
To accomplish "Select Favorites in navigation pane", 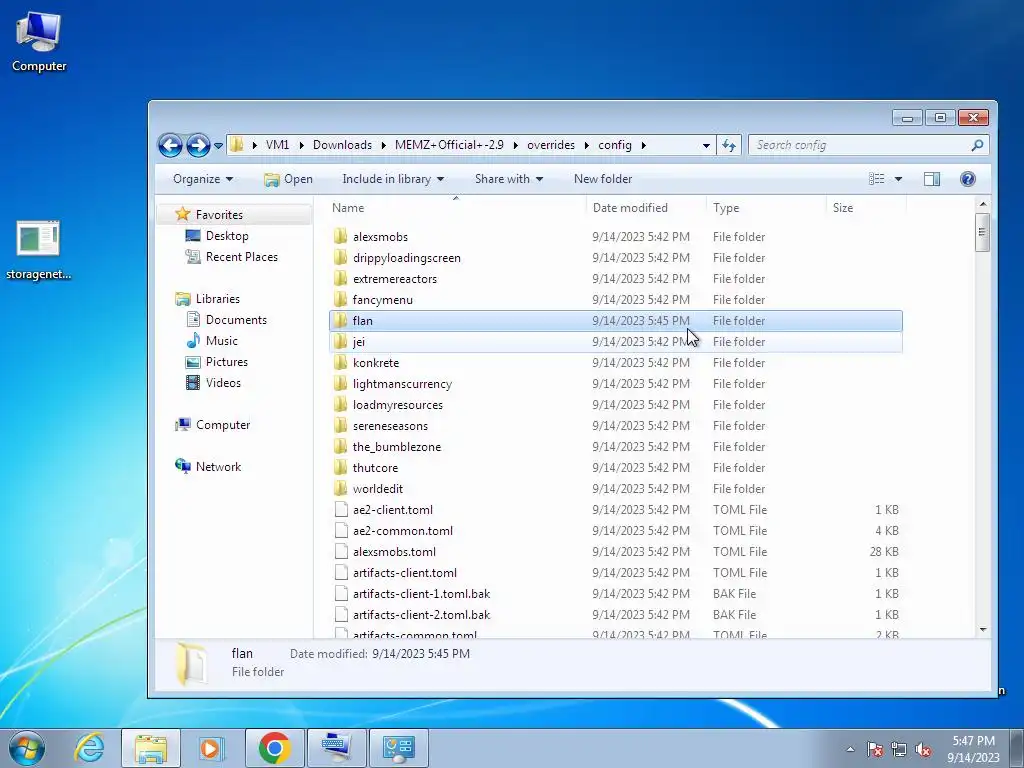I will pos(219,215).
